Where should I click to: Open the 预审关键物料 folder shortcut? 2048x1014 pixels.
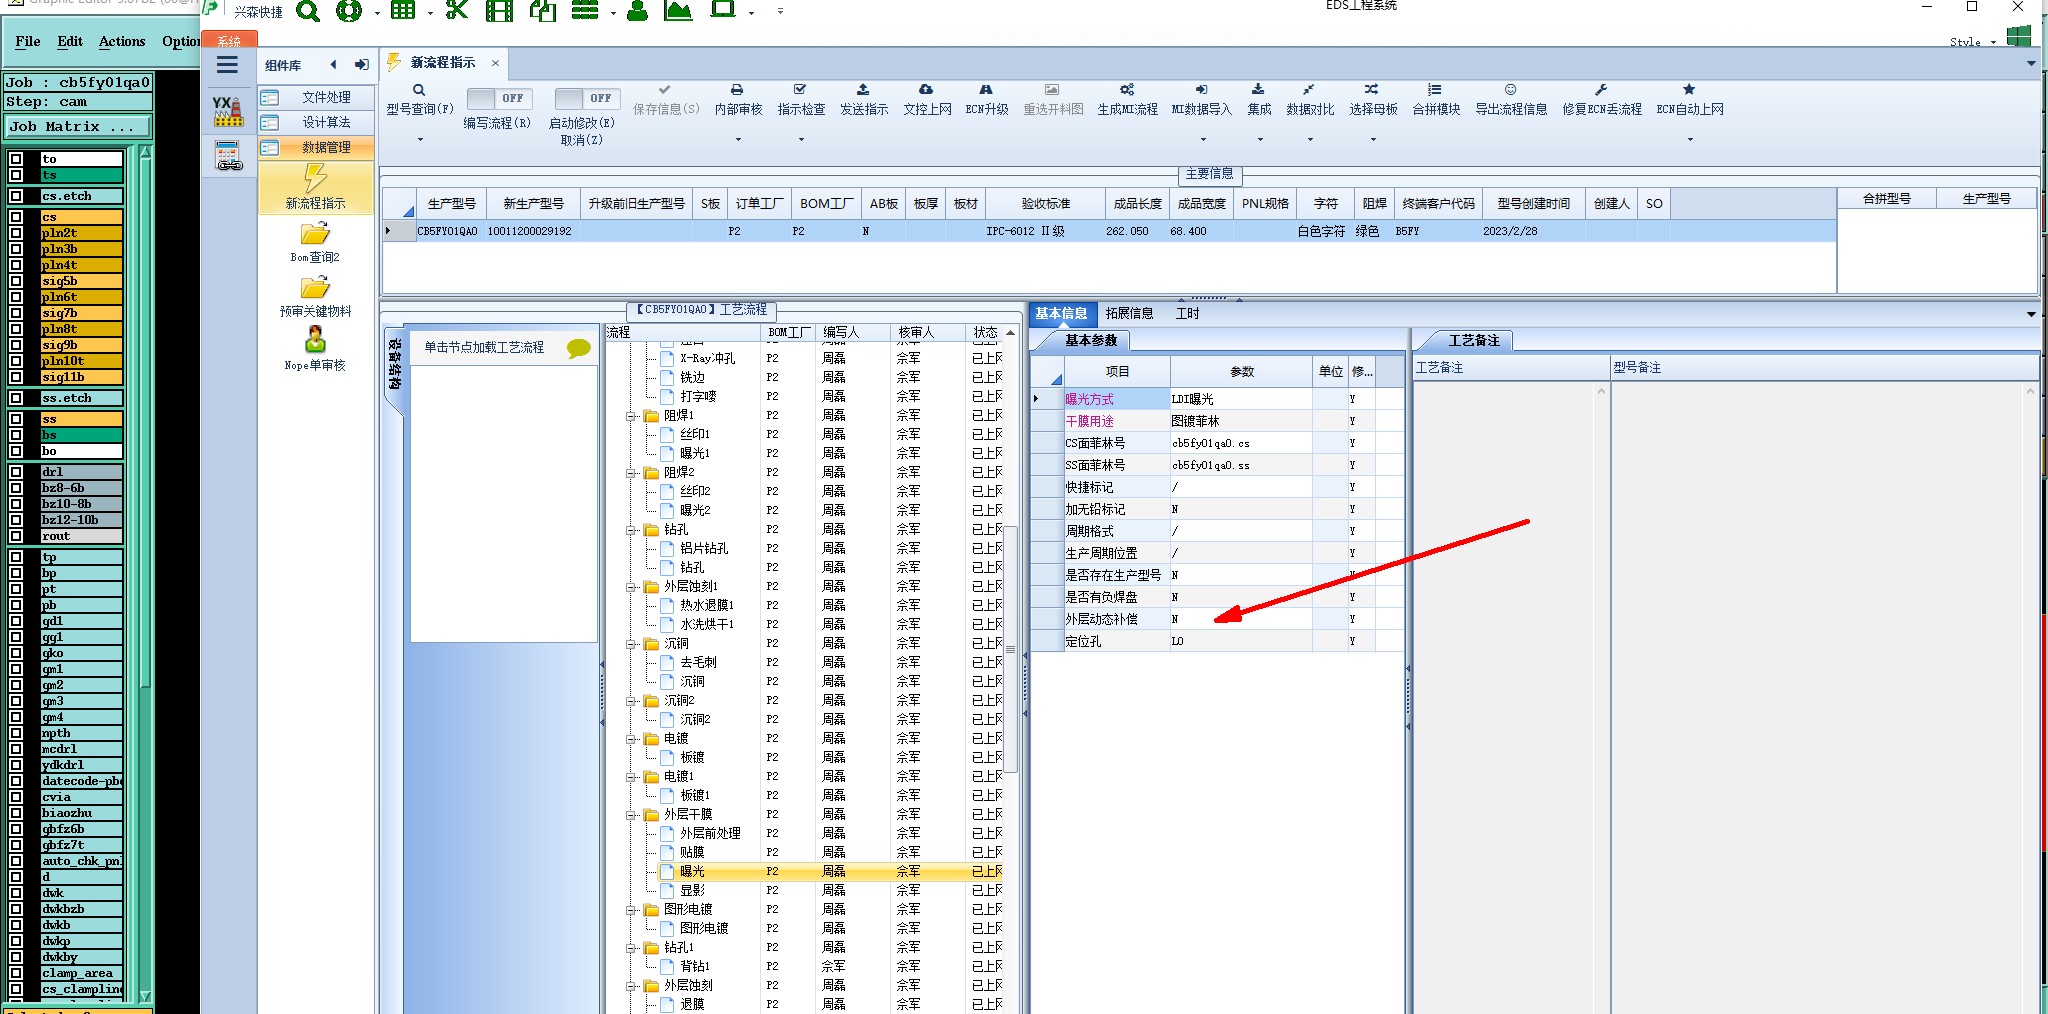pyautogui.click(x=315, y=296)
